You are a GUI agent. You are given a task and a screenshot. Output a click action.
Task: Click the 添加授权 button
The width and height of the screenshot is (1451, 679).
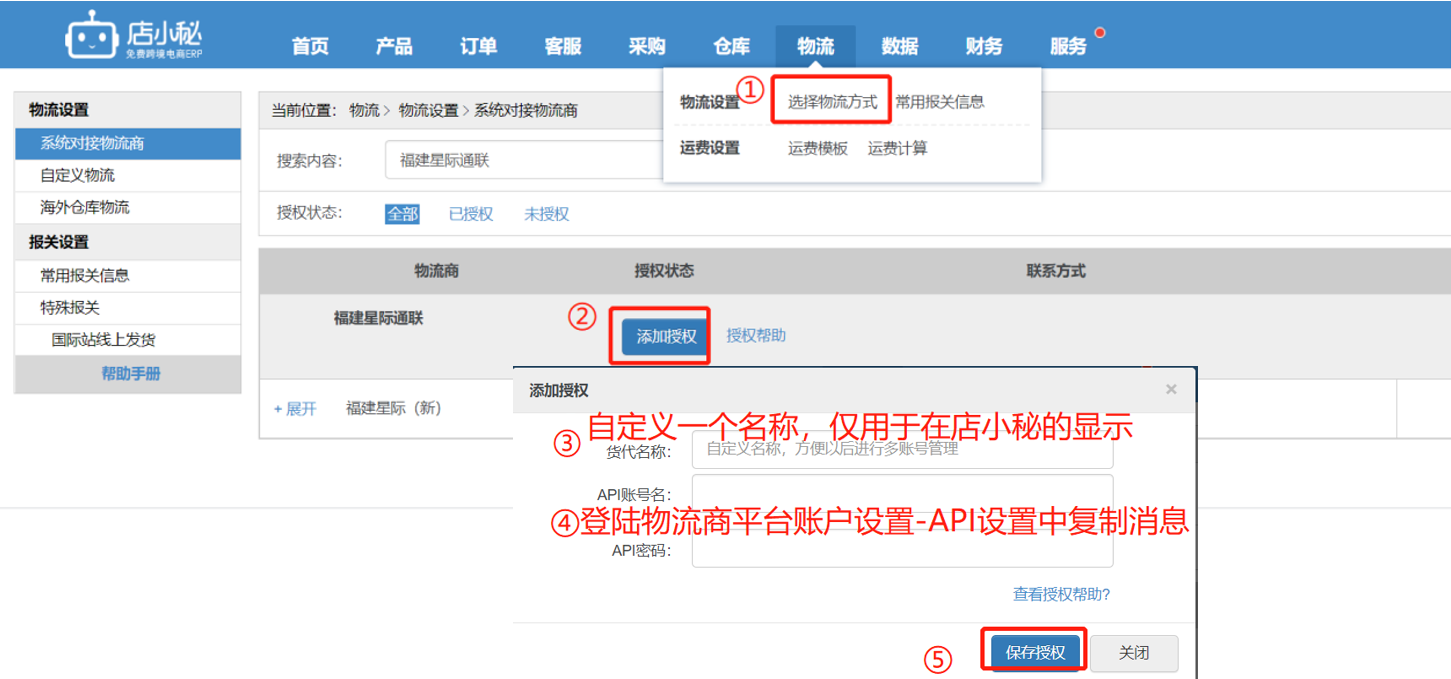click(x=666, y=336)
